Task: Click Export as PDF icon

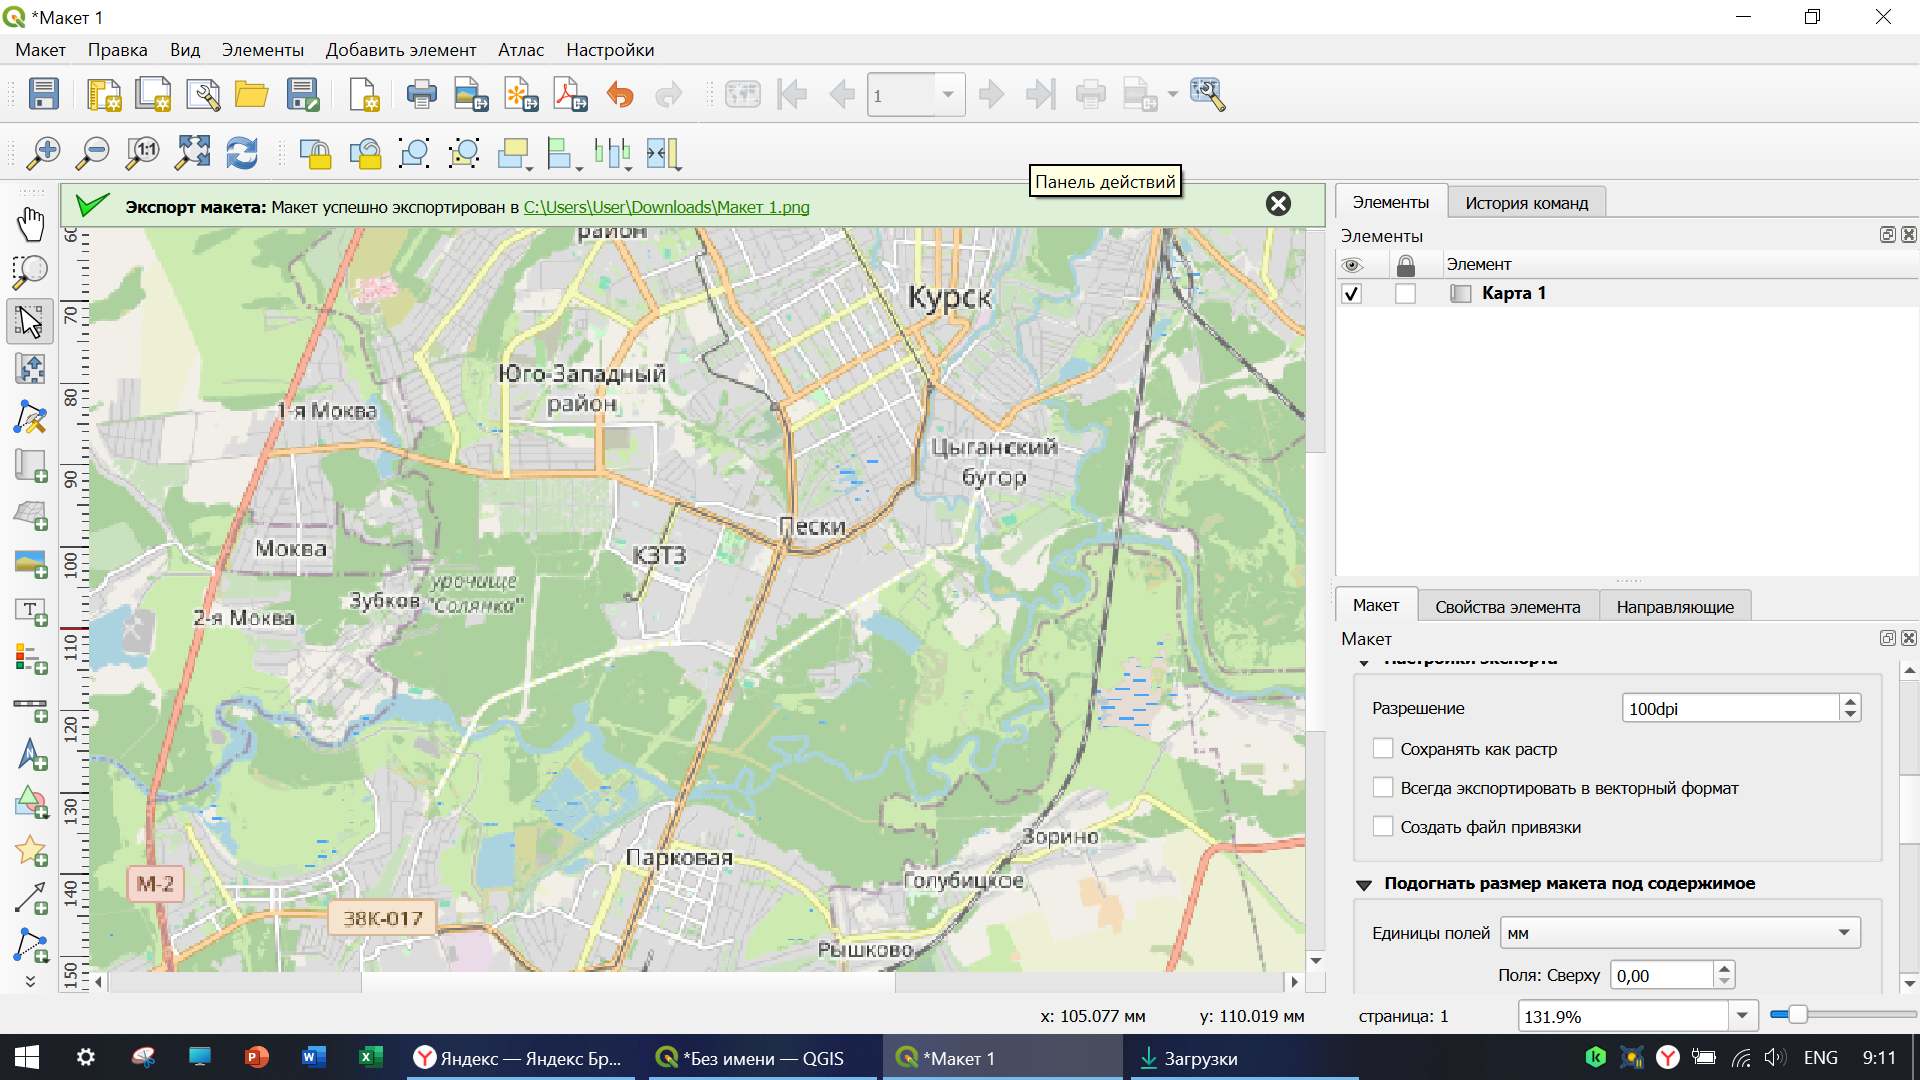Action: coord(571,95)
